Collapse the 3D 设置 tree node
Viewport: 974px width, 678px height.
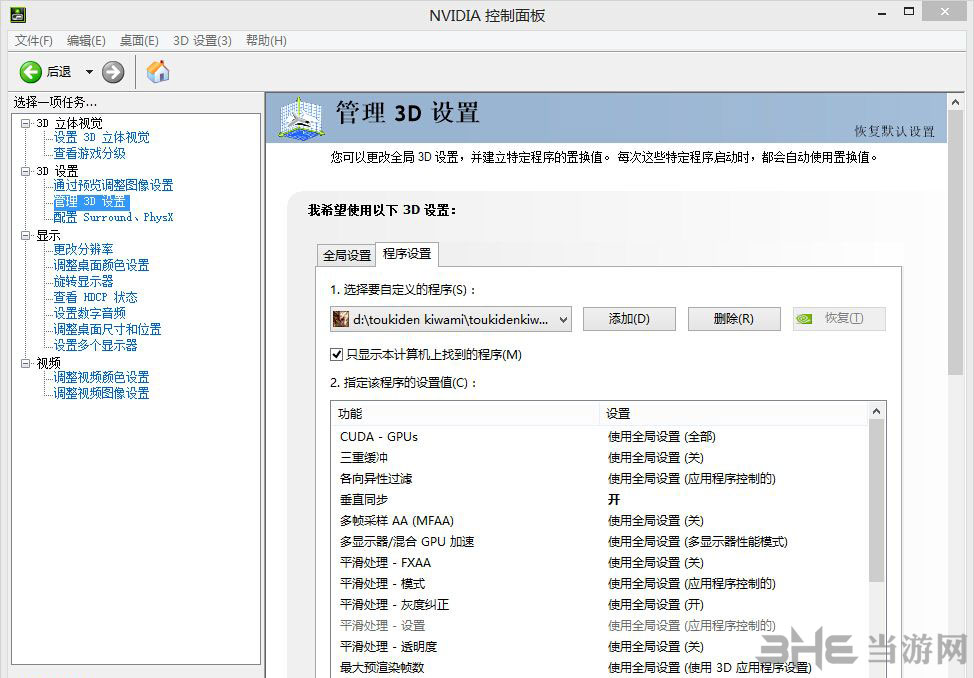[25, 171]
